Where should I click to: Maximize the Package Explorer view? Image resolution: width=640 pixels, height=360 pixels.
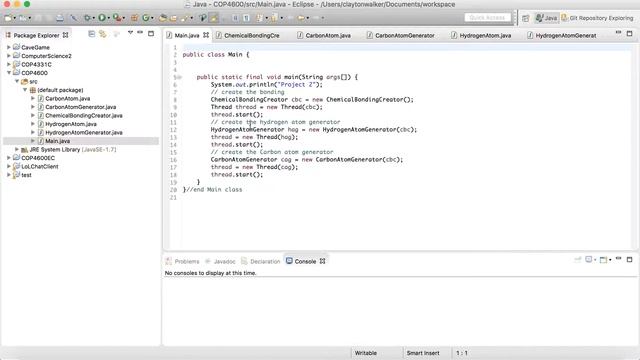(151, 33)
